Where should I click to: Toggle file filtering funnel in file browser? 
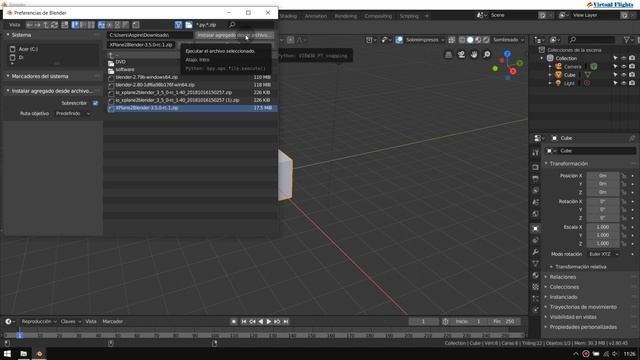click(178, 25)
